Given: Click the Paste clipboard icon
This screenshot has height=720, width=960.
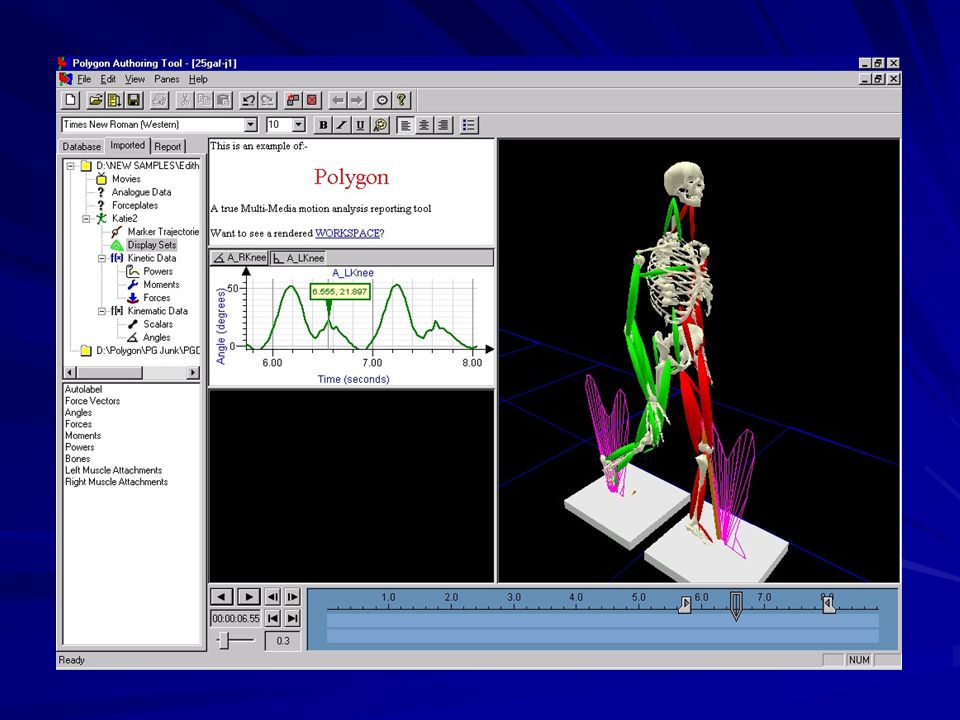Looking at the screenshot, I should [223, 100].
